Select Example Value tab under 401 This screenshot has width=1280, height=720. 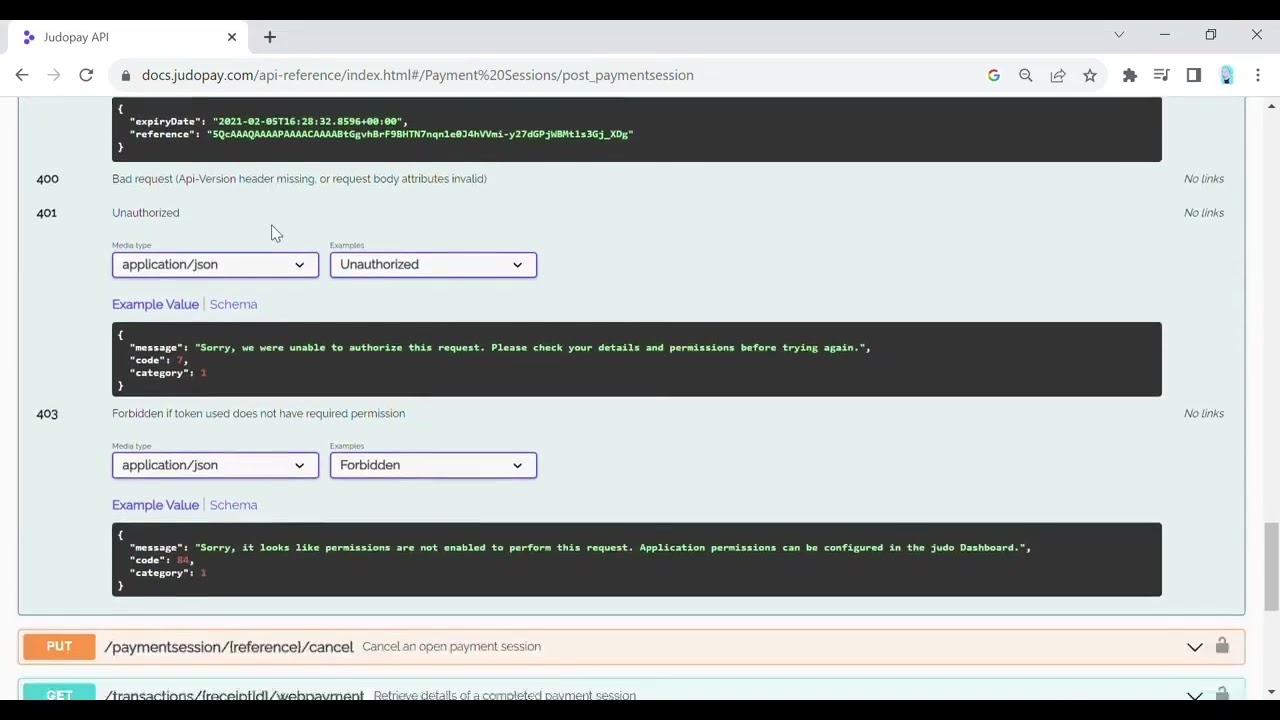click(155, 304)
